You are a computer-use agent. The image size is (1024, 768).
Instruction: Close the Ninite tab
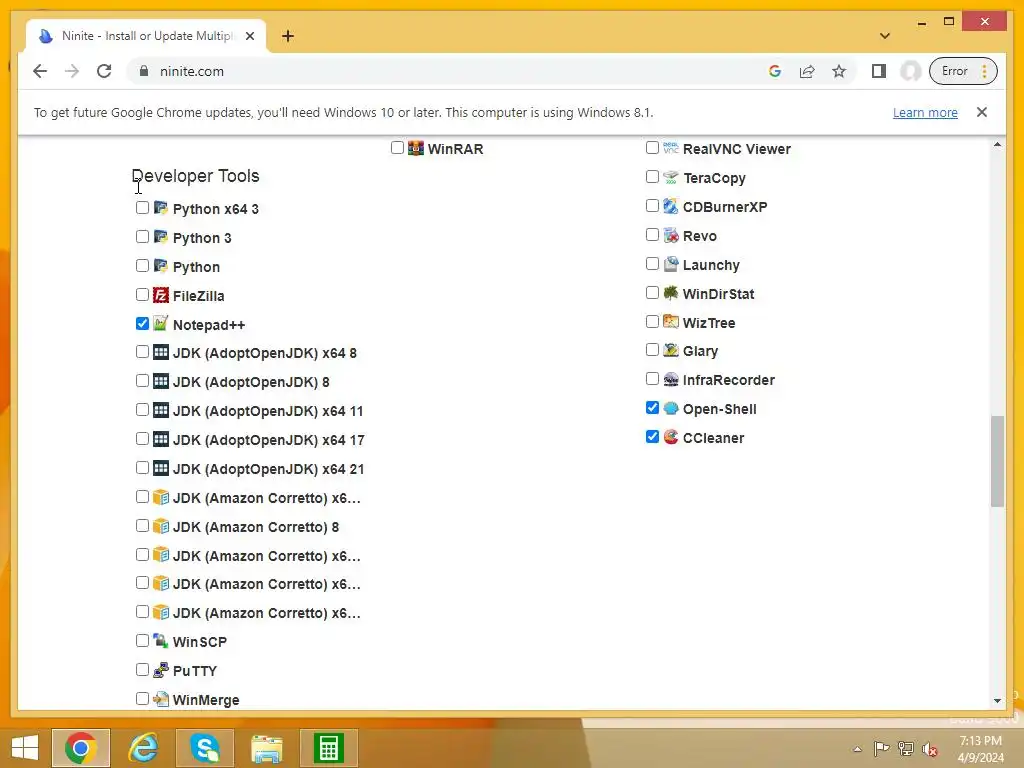tap(249, 36)
